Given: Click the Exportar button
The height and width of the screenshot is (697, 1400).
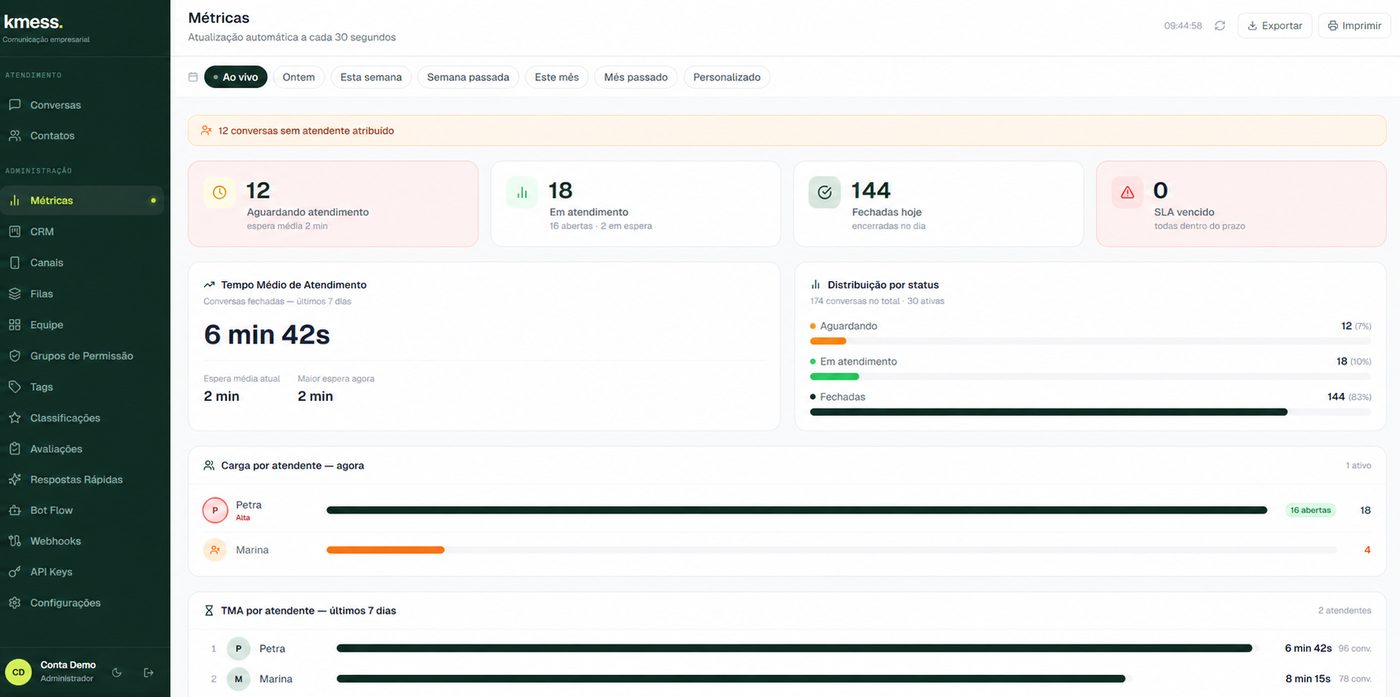Looking at the screenshot, I should pos(1275,26).
